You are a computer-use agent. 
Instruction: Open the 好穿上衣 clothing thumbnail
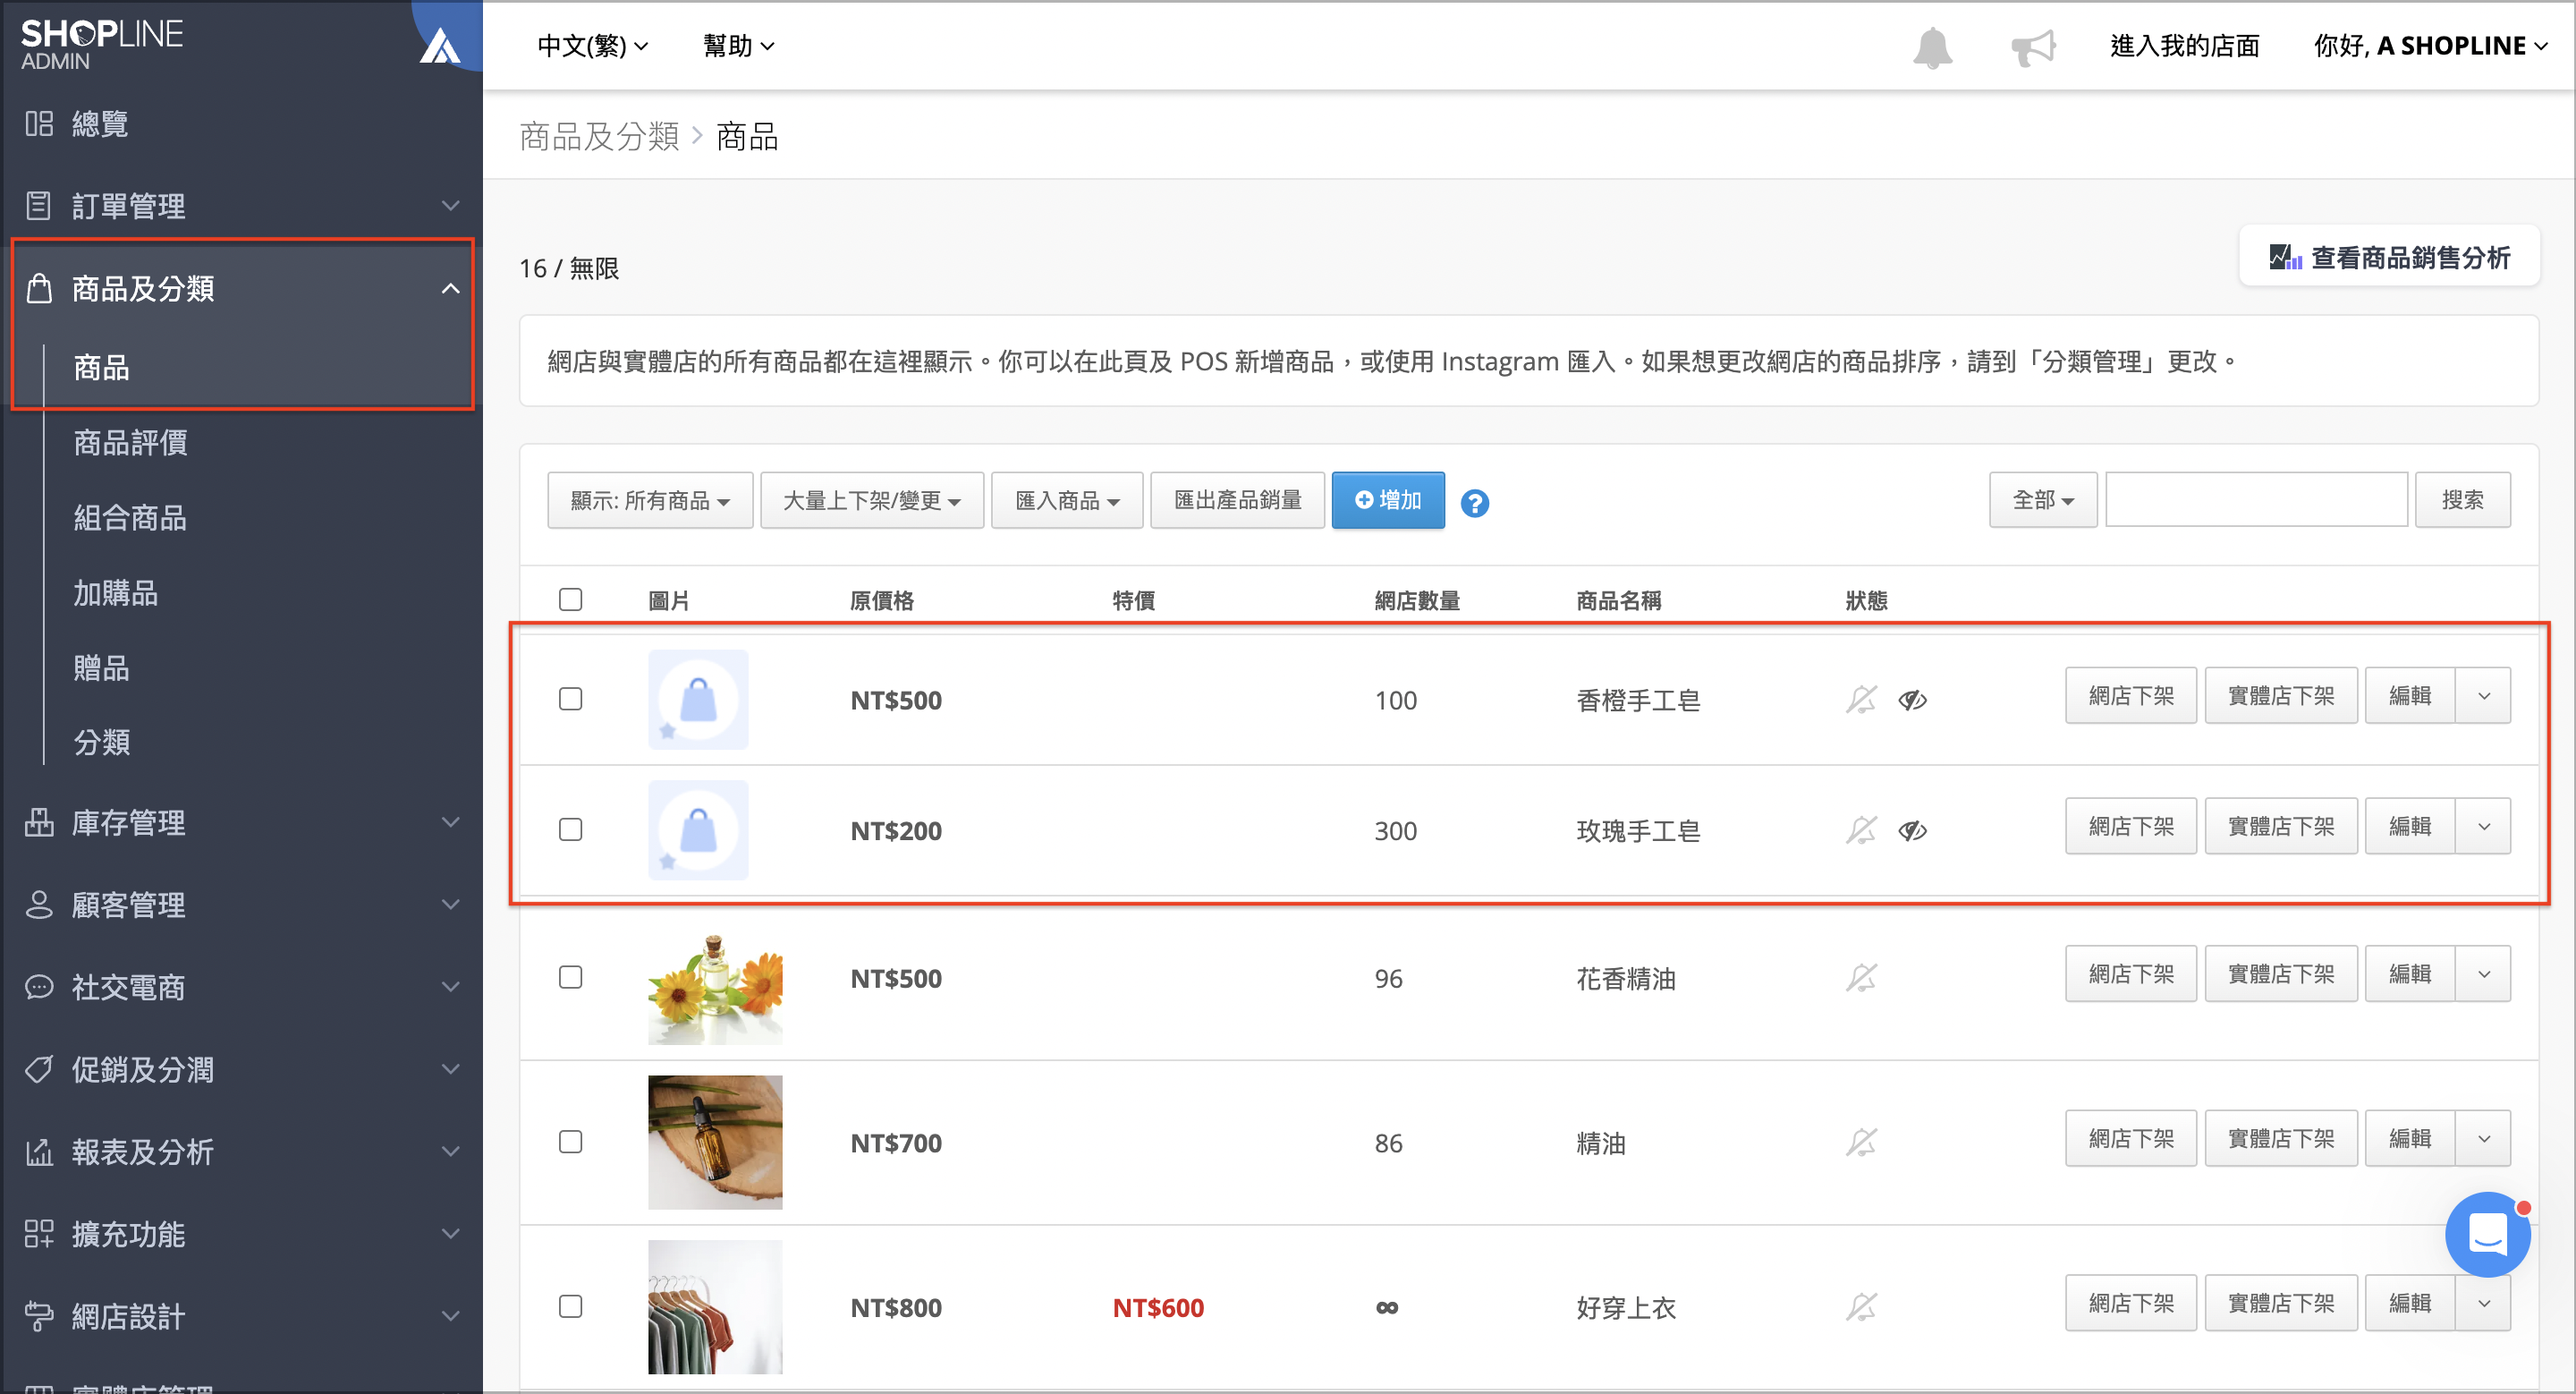715,1306
